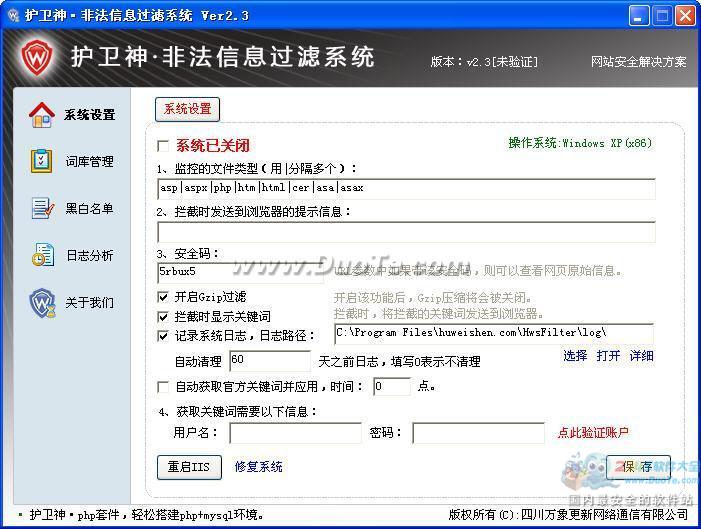Toggle the 系统已关闭 checkbox
This screenshot has height=529, width=701.
(x=163, y=146)
